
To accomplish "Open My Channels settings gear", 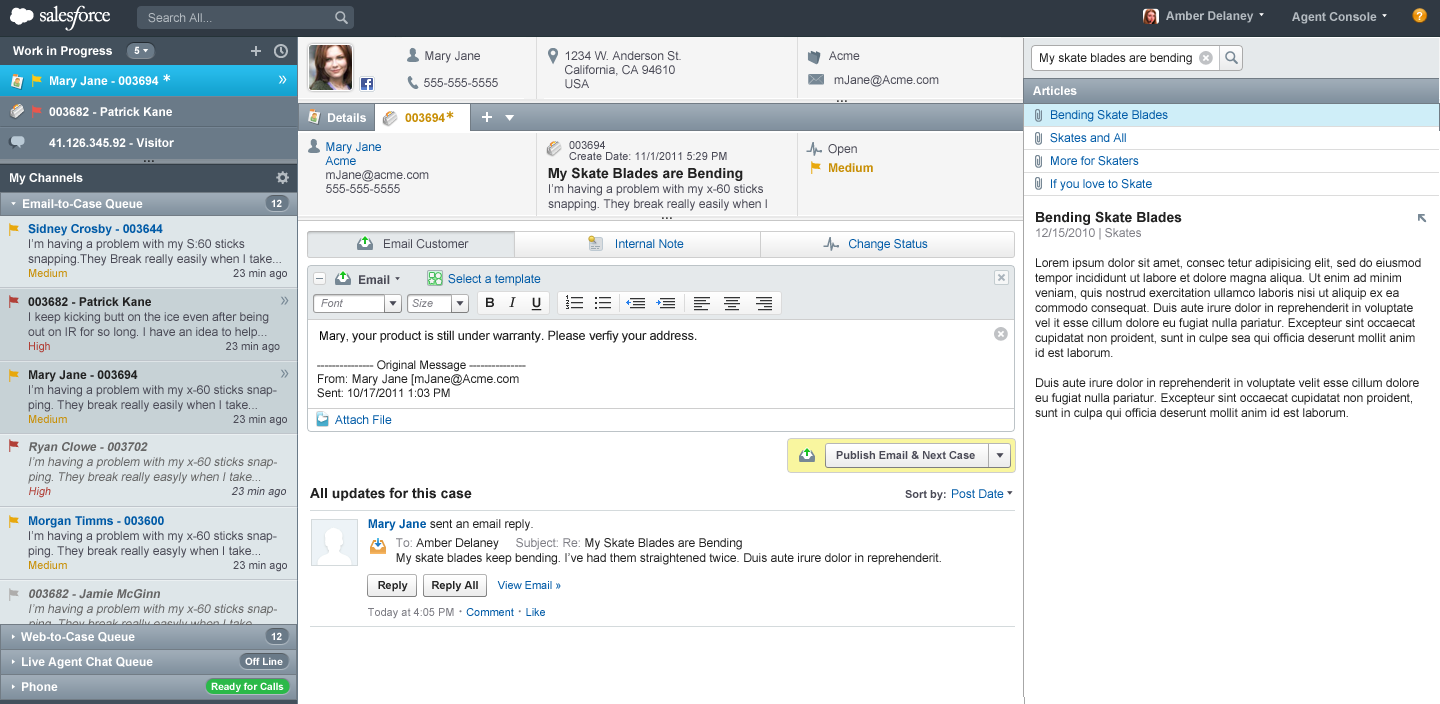I will (x=282, y=178).
